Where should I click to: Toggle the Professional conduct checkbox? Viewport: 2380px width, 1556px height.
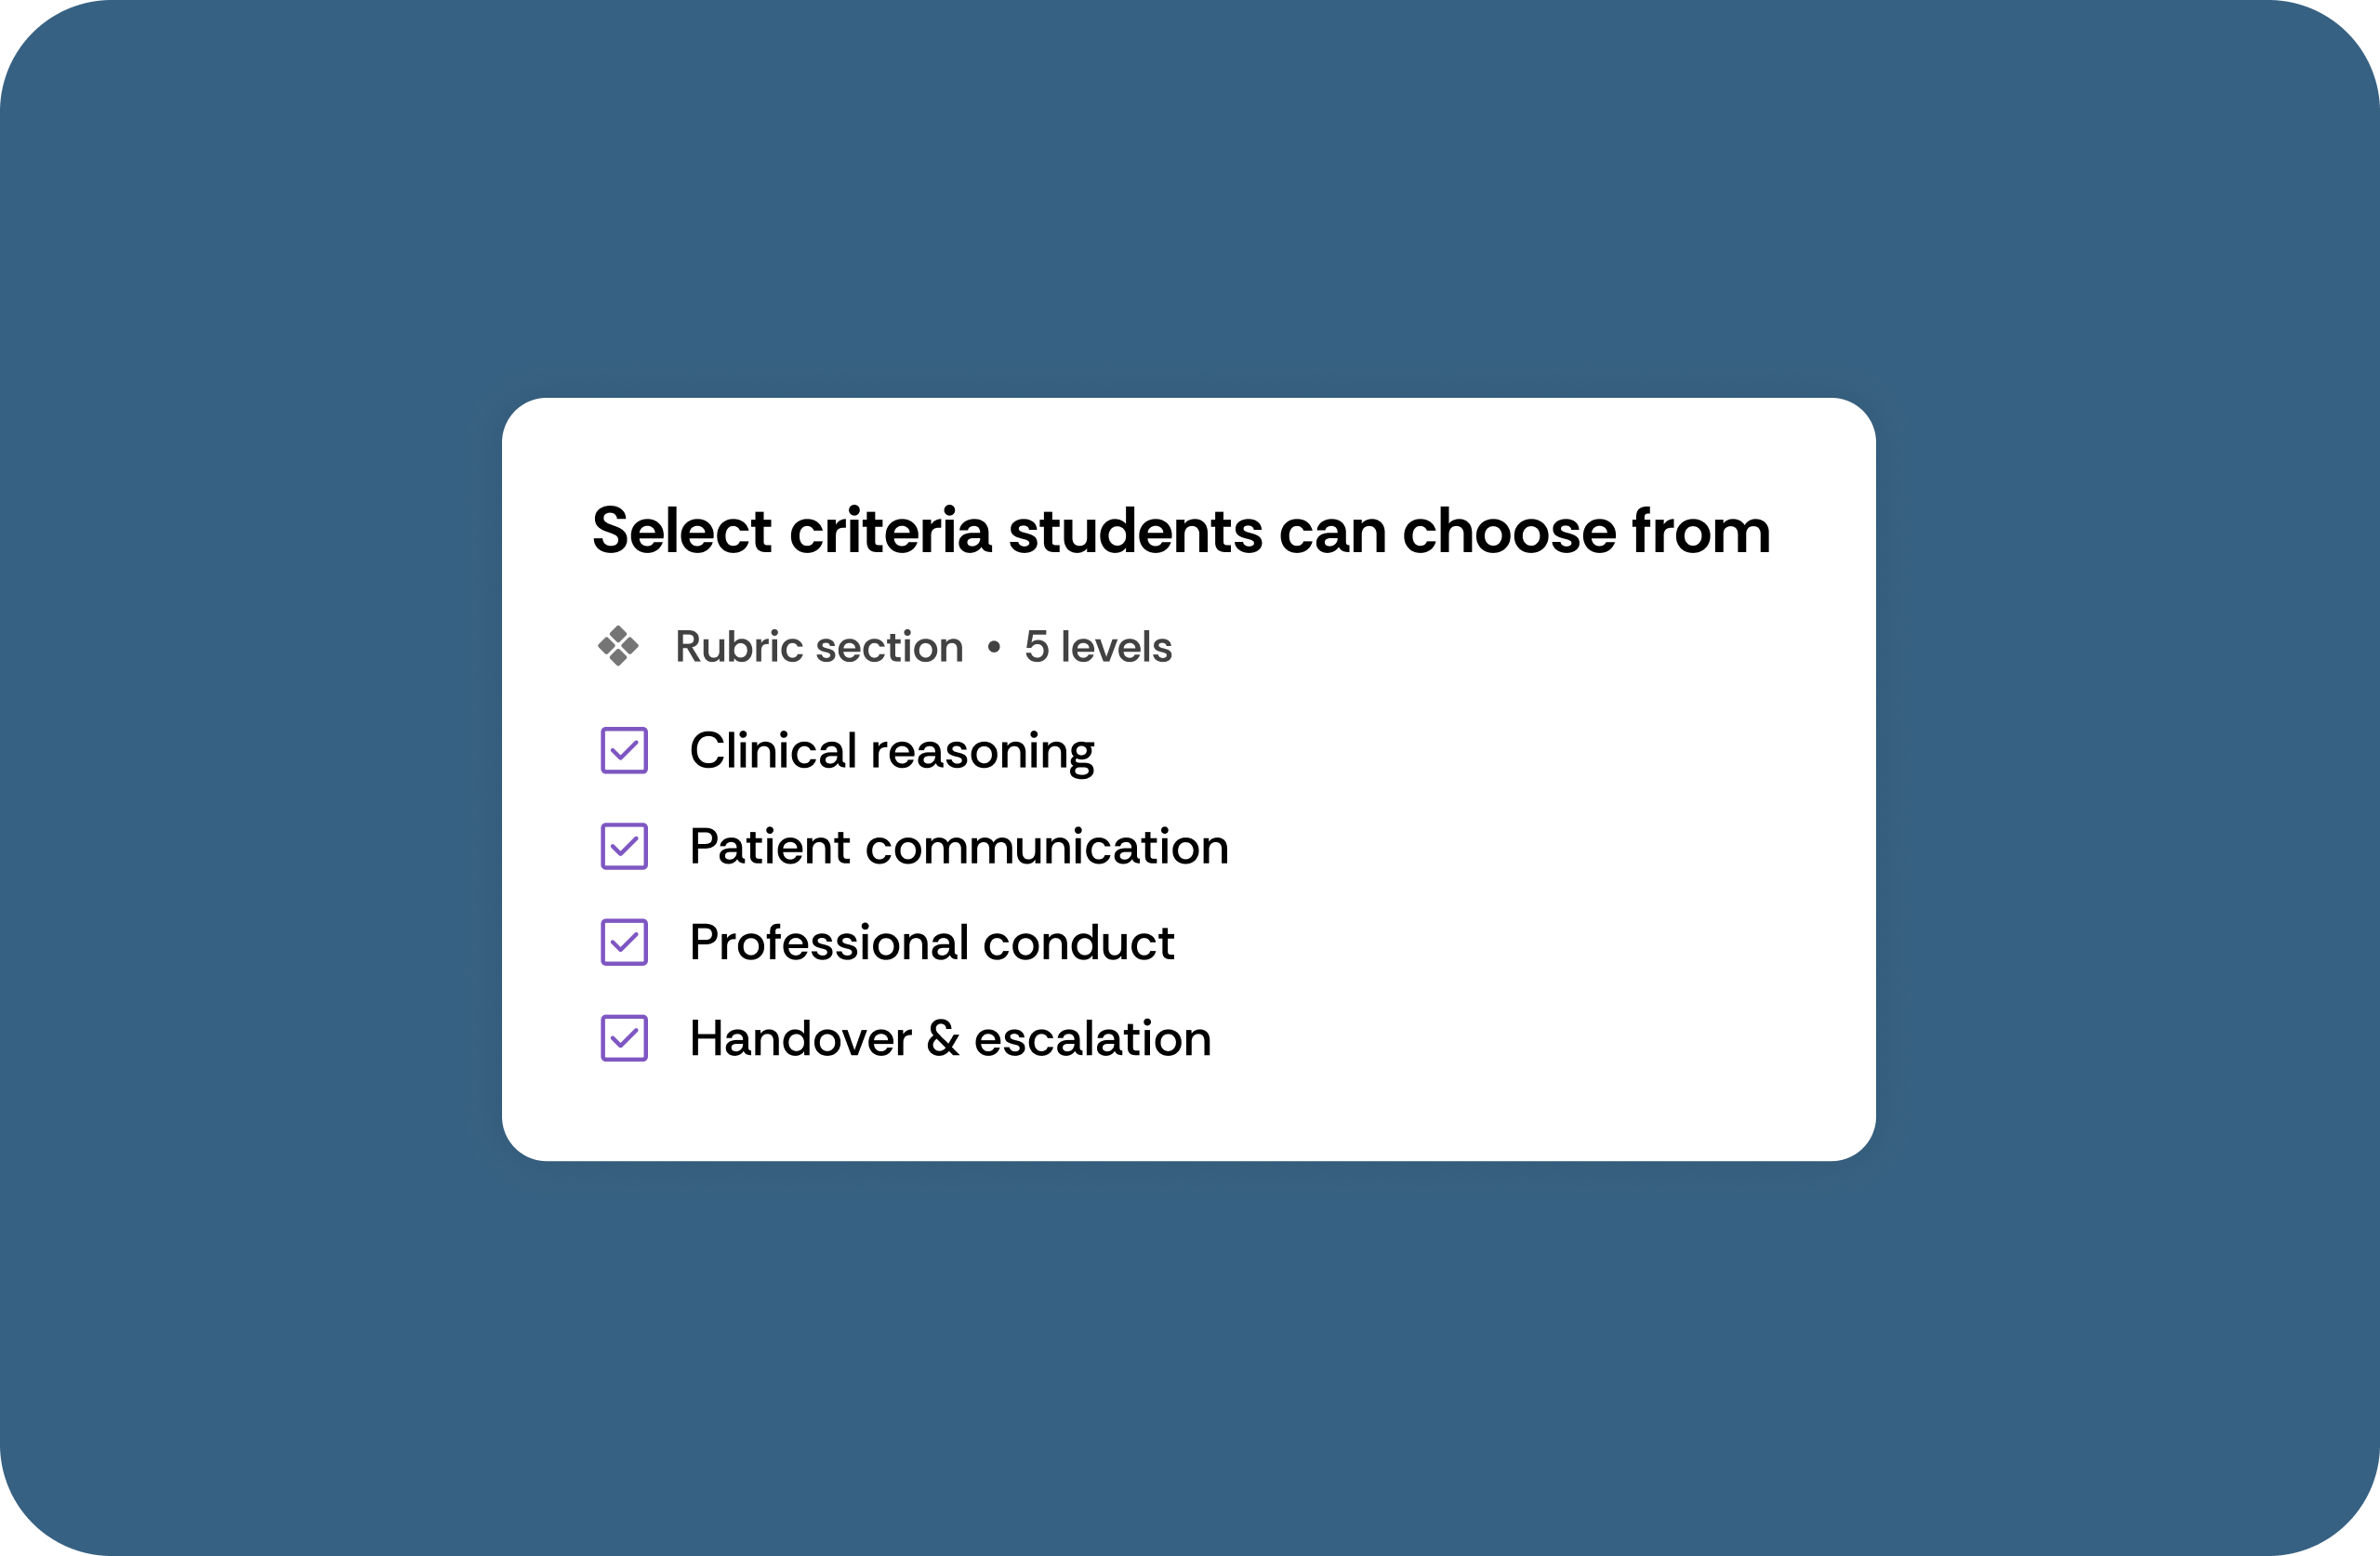click(624, 943)
